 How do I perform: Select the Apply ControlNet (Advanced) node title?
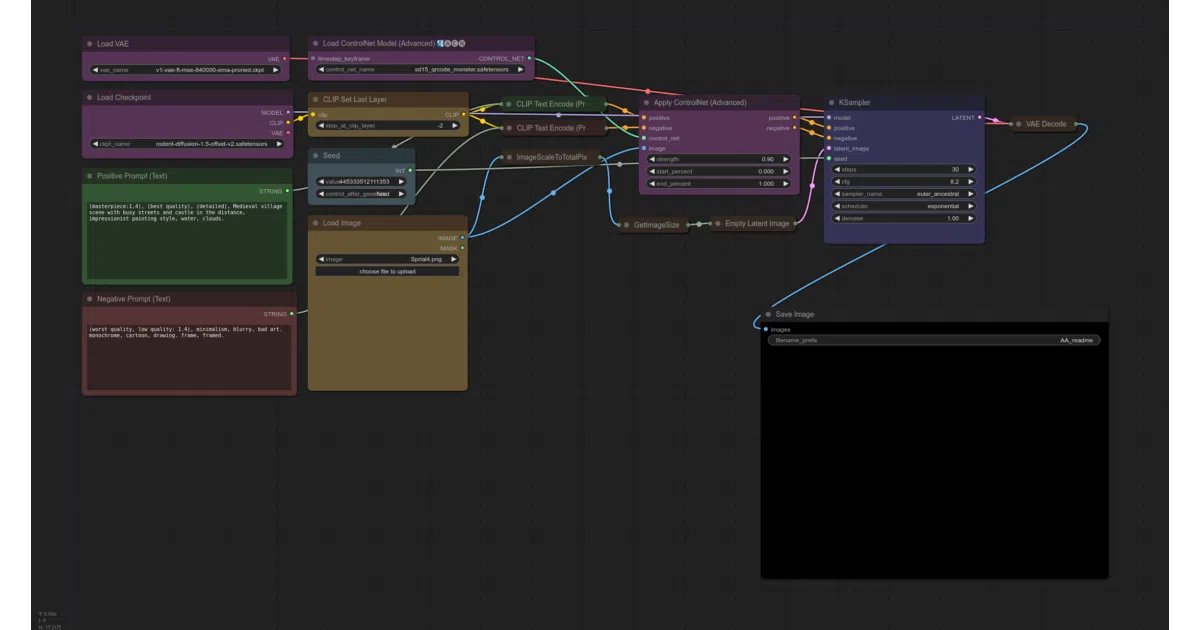pyautogui.click(x=700, y=103)
